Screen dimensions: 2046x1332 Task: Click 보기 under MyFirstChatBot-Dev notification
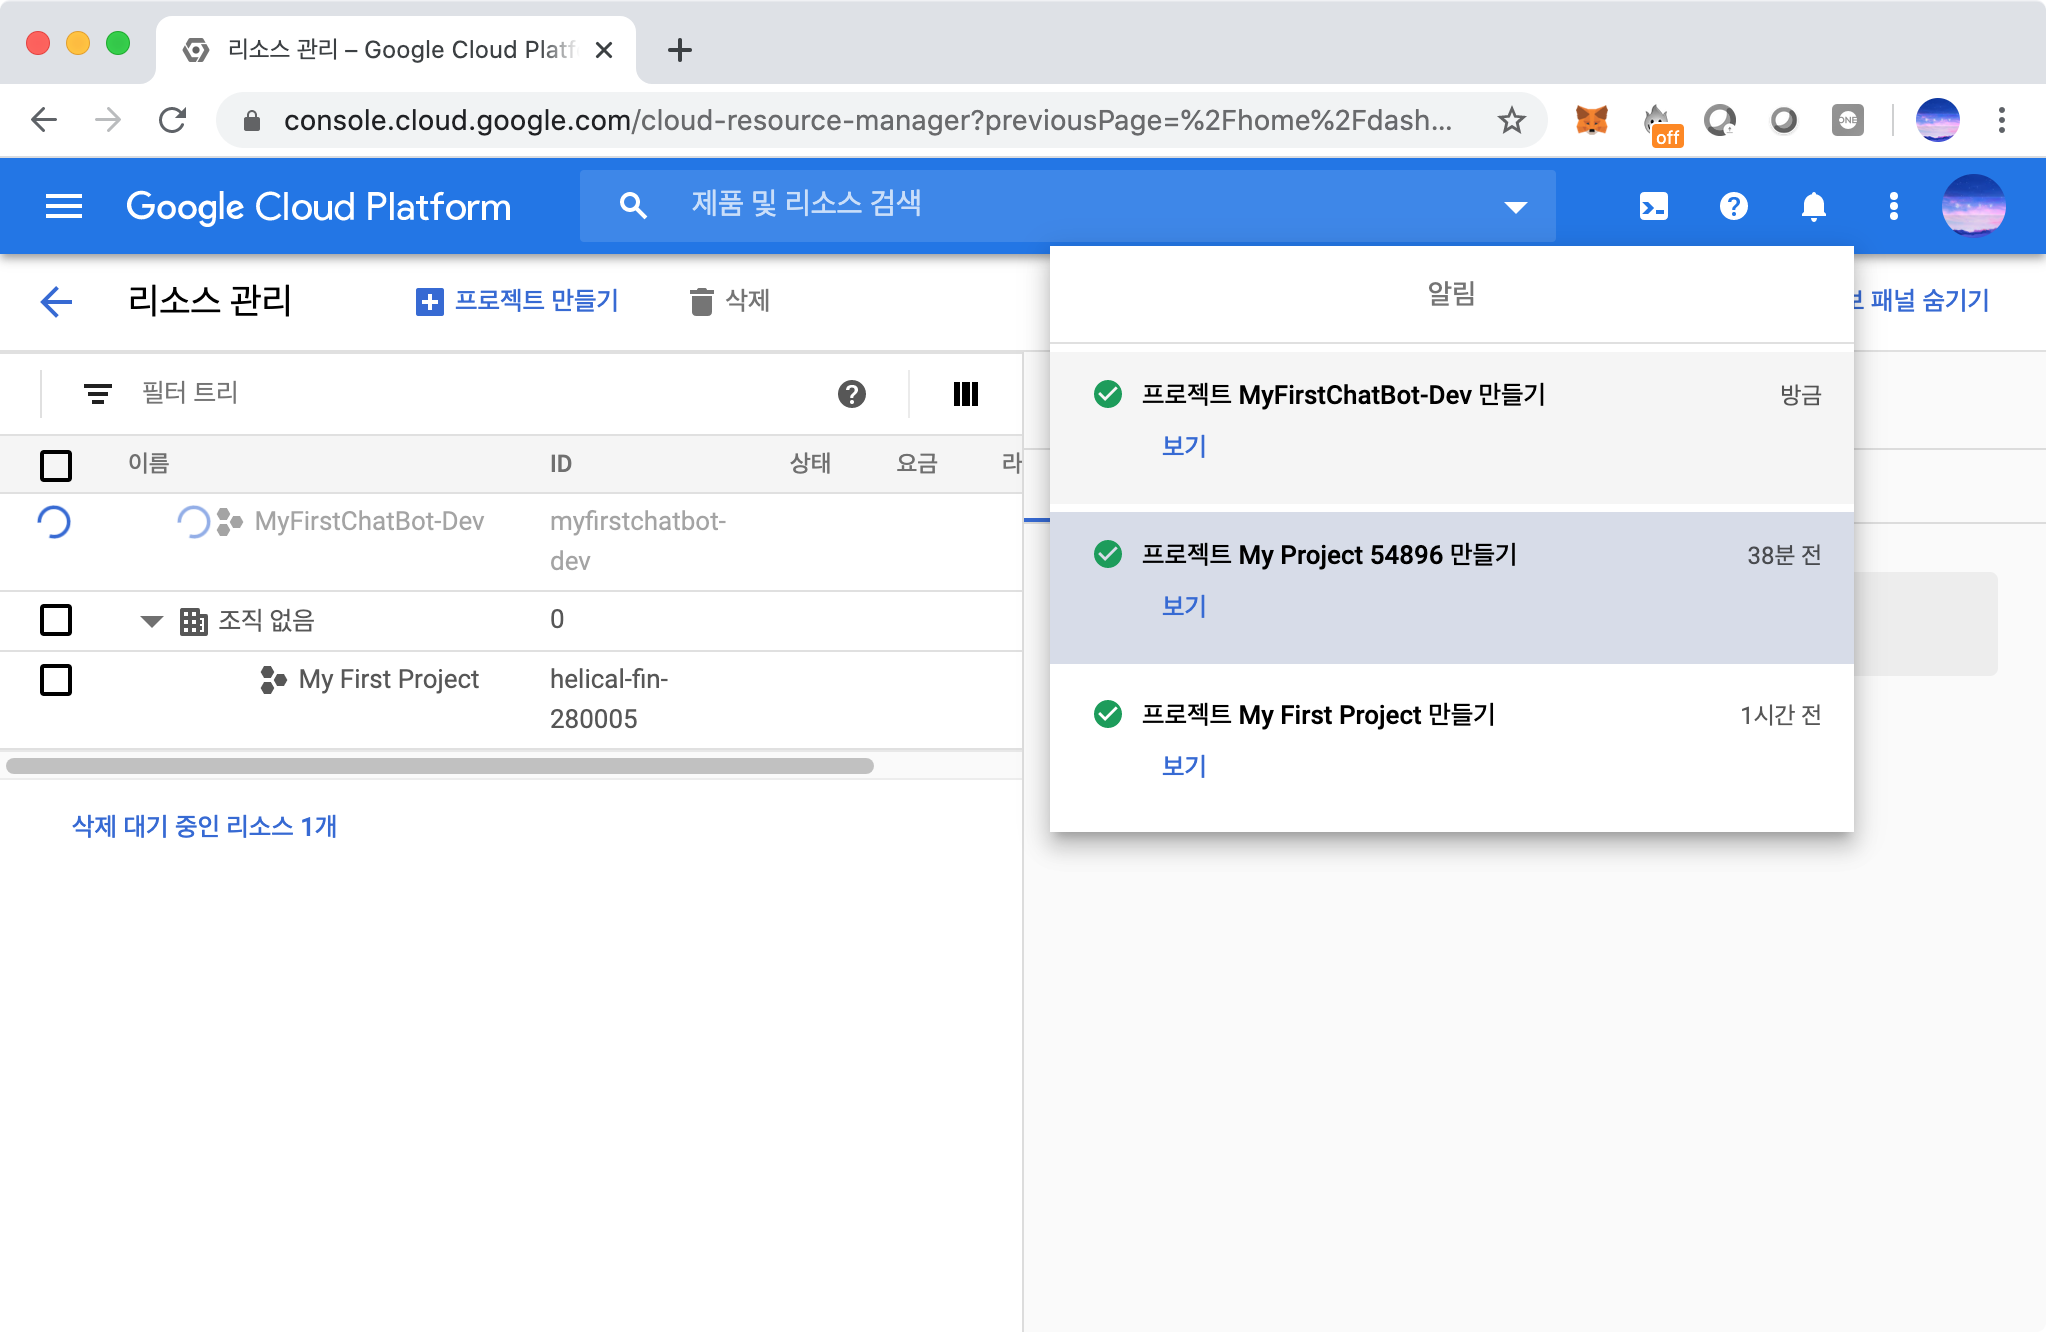pos(1184,446)
